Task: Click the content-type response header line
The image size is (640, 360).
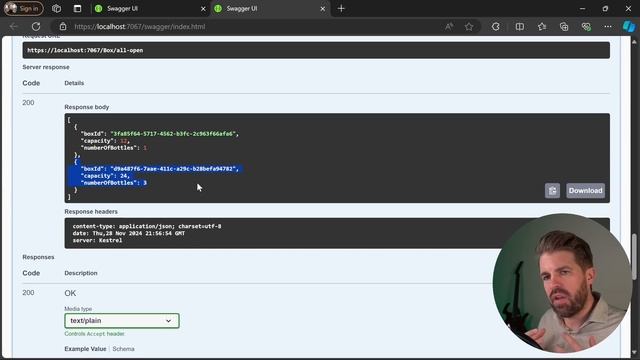Action: [147, 226]
